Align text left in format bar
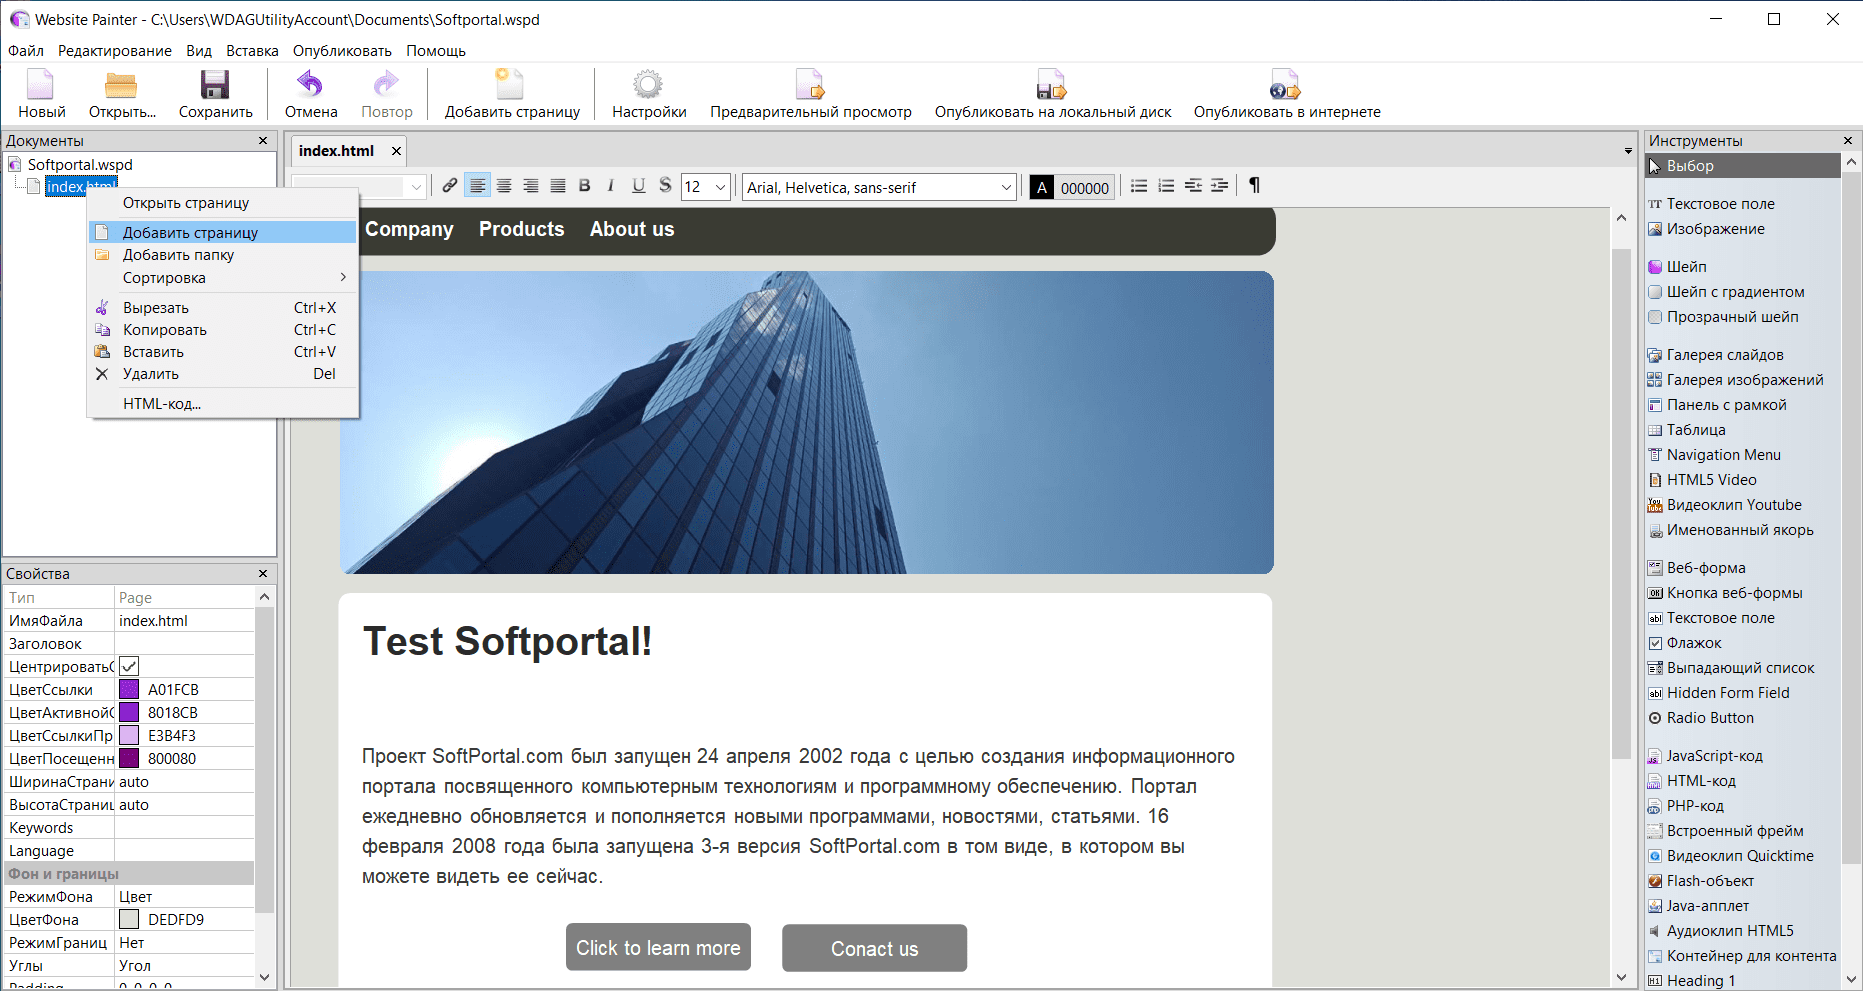The image size is (1863, 991). point(478,186)
